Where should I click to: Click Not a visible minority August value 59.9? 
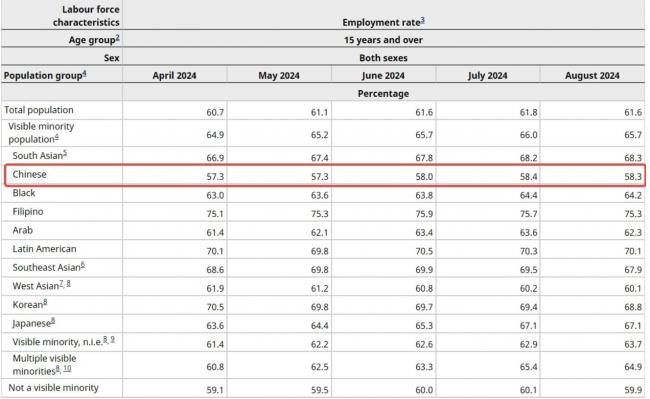pyautogui.click(x=633, y=390)
